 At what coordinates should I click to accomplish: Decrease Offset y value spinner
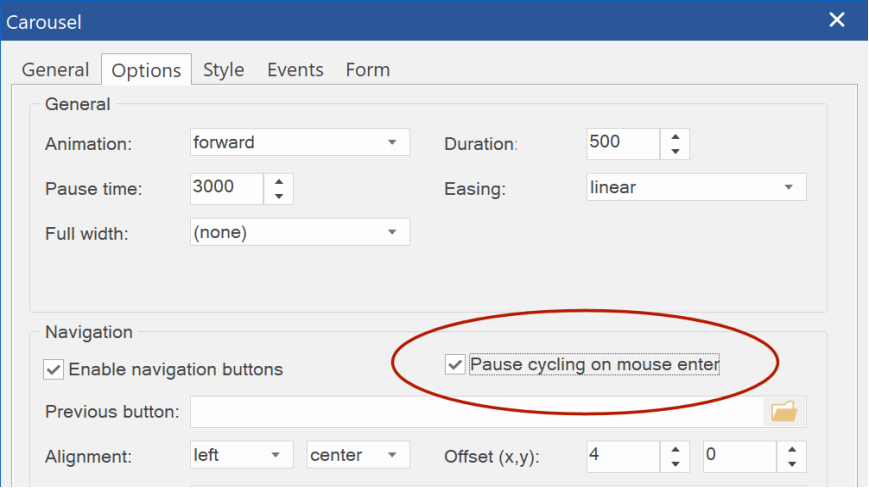pos(792,464)
